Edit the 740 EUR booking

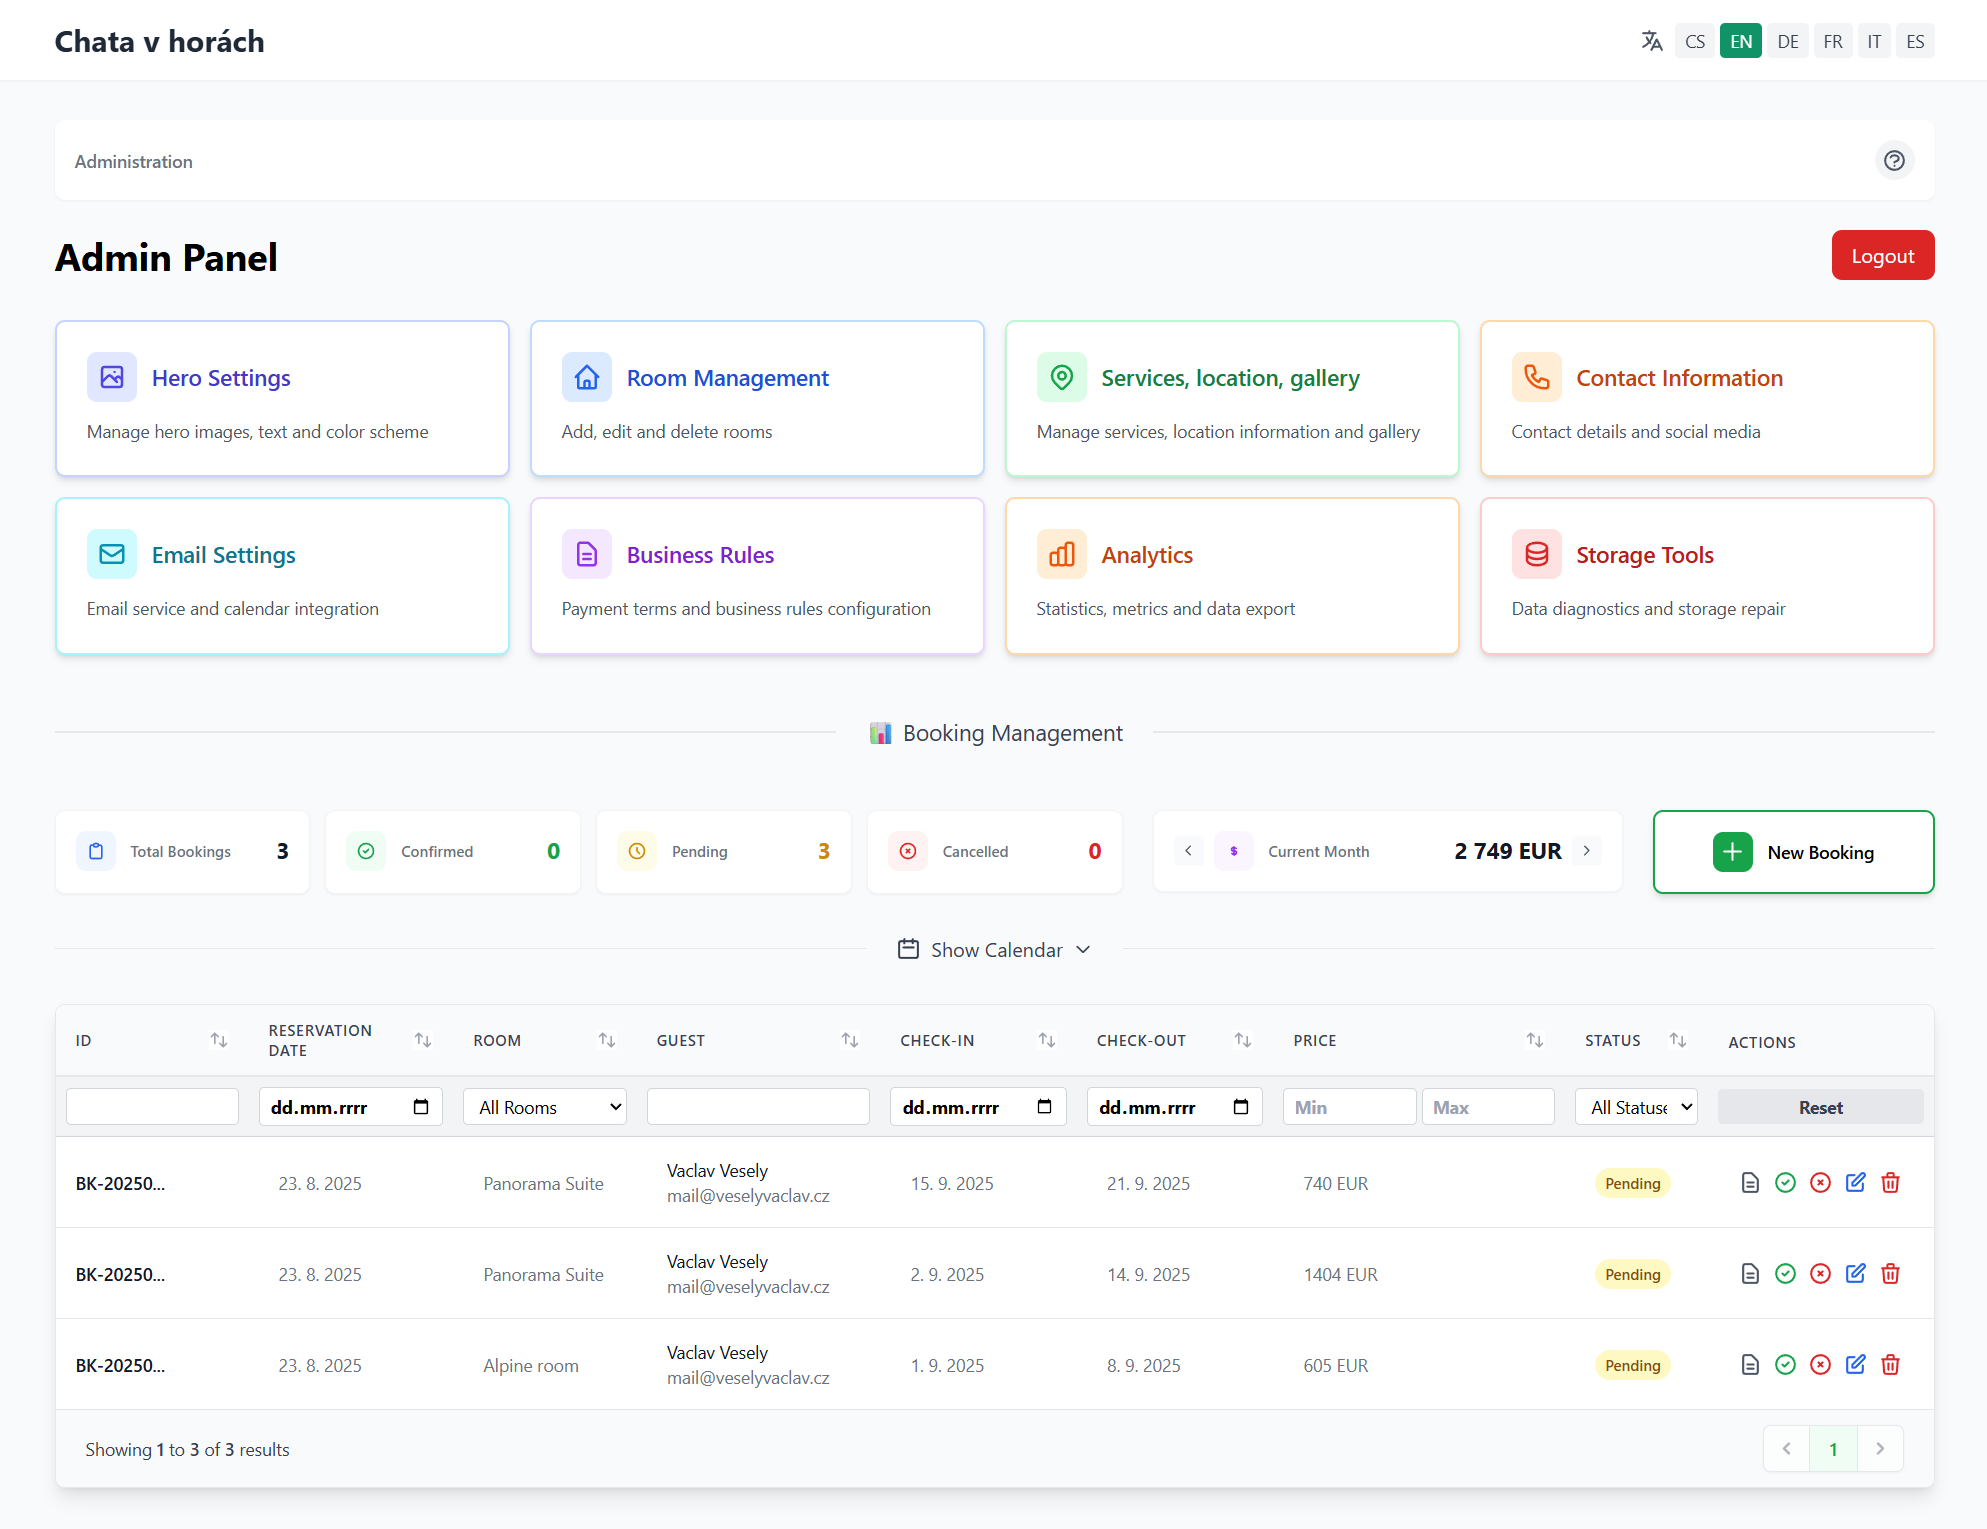pyautogui.click(x=1855, y=1183)
